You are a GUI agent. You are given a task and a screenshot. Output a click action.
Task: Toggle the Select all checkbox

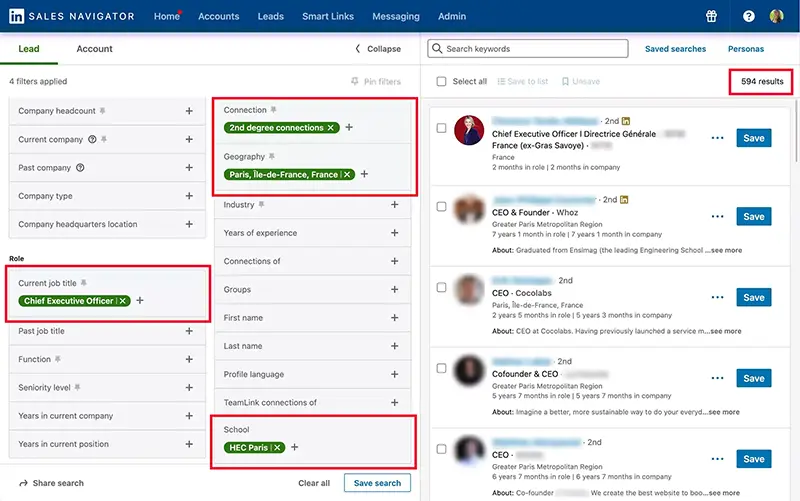pos(441,81)
